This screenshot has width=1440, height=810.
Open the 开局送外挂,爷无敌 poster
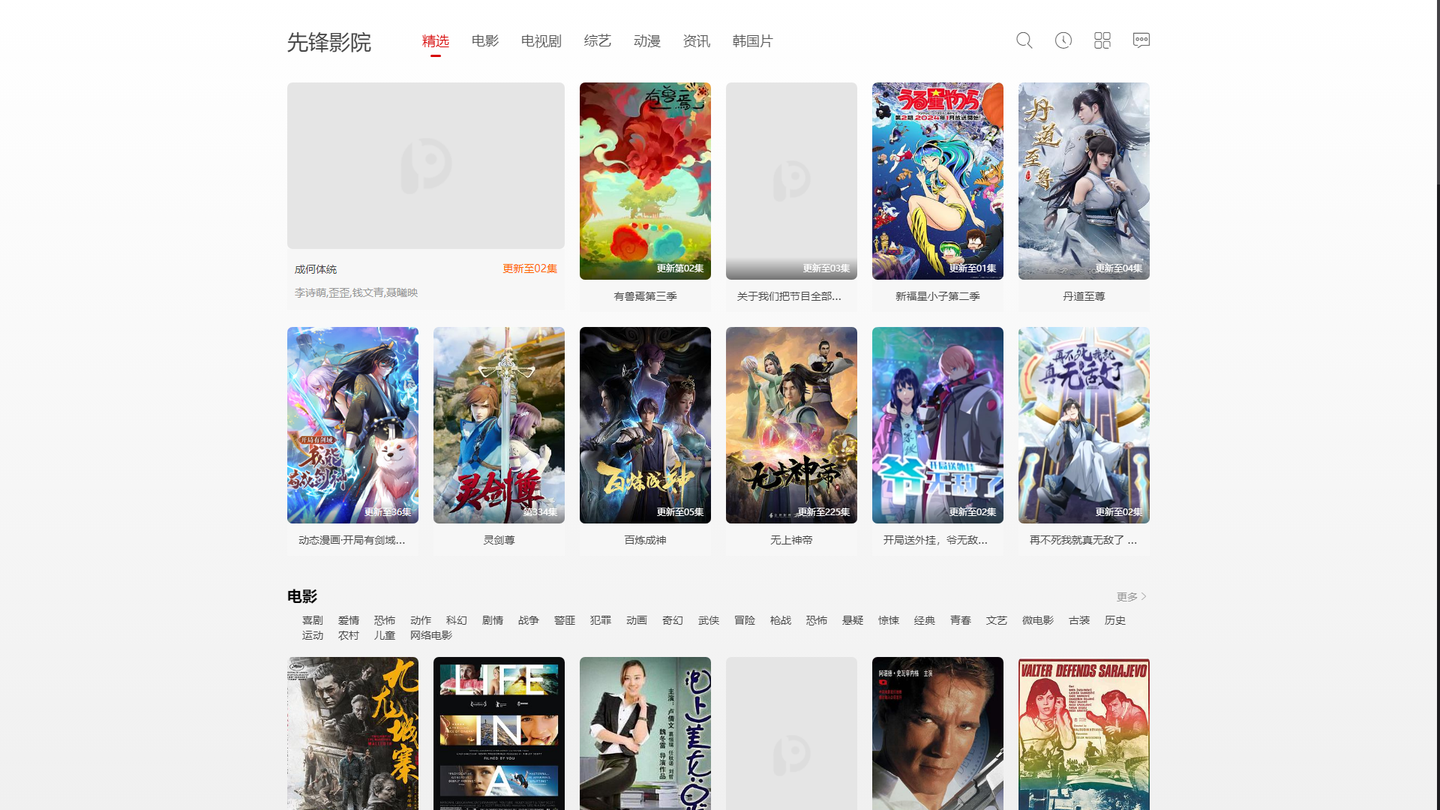(938, 425)
